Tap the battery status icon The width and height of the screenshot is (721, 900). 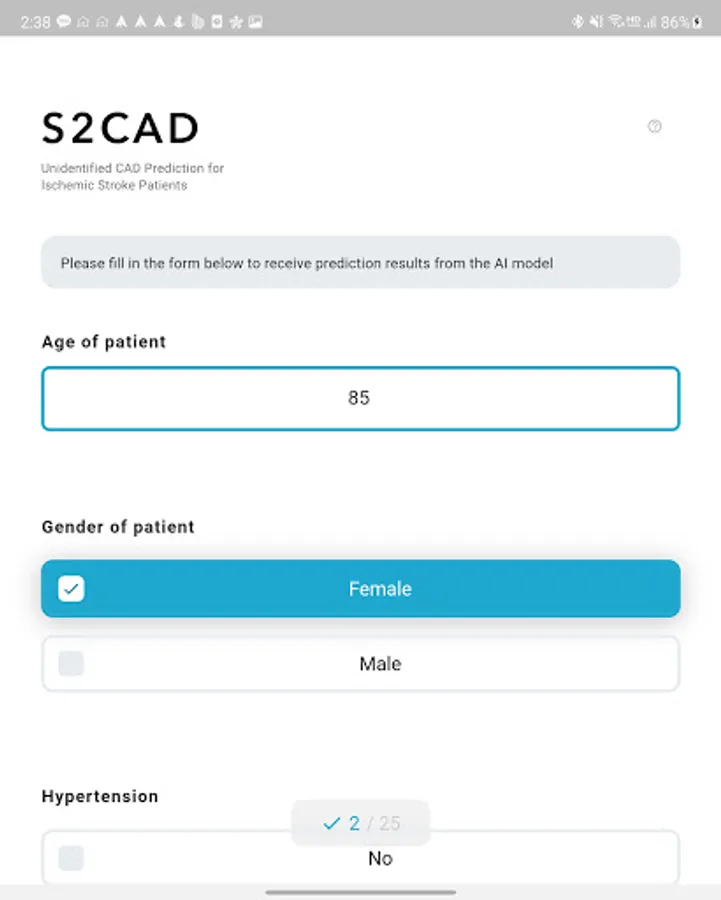[x=697, y=21]
